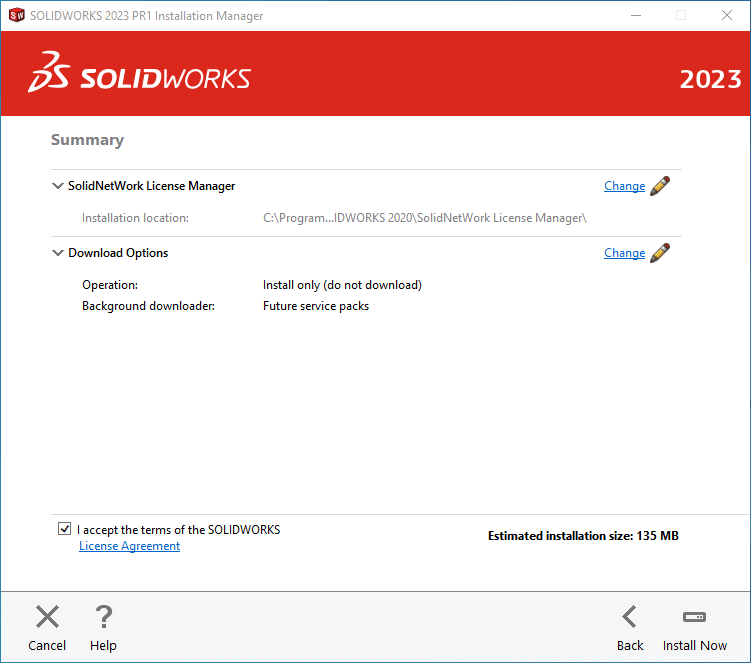Go back using the Back arrow icon
Screen dimensions: 751x663
coord(629,617)
